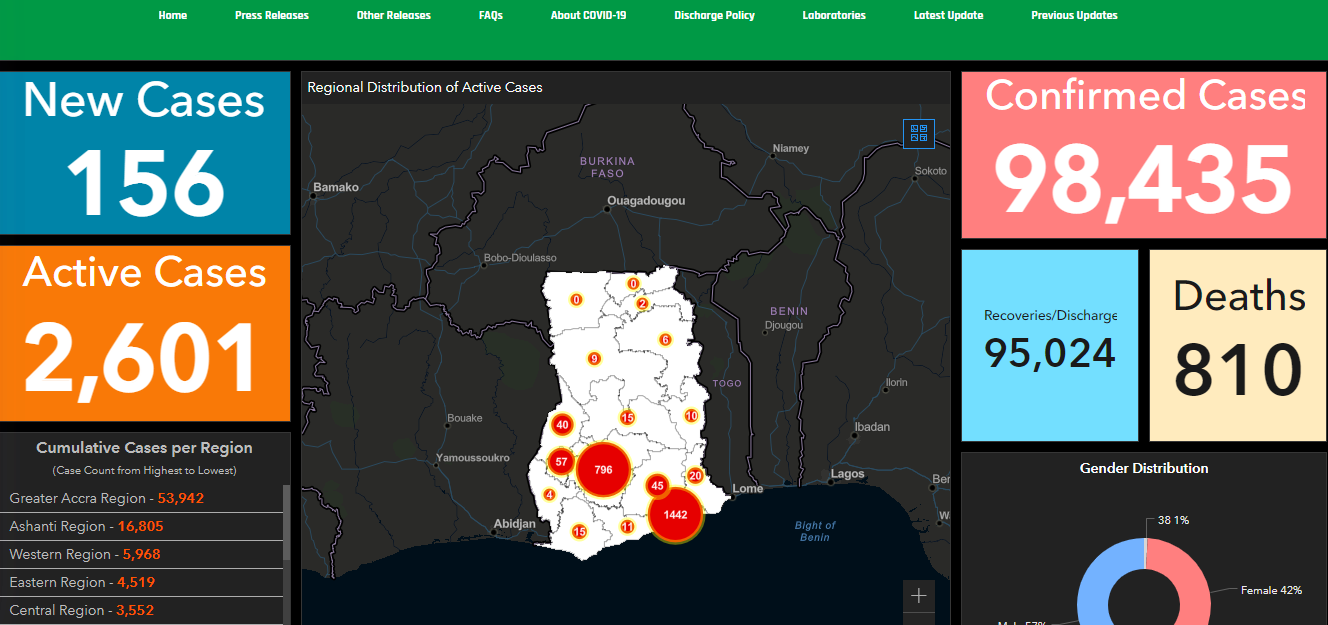Click the 40 cases map marker
This screenshot has height=625, width=1328.
(562, 425)
